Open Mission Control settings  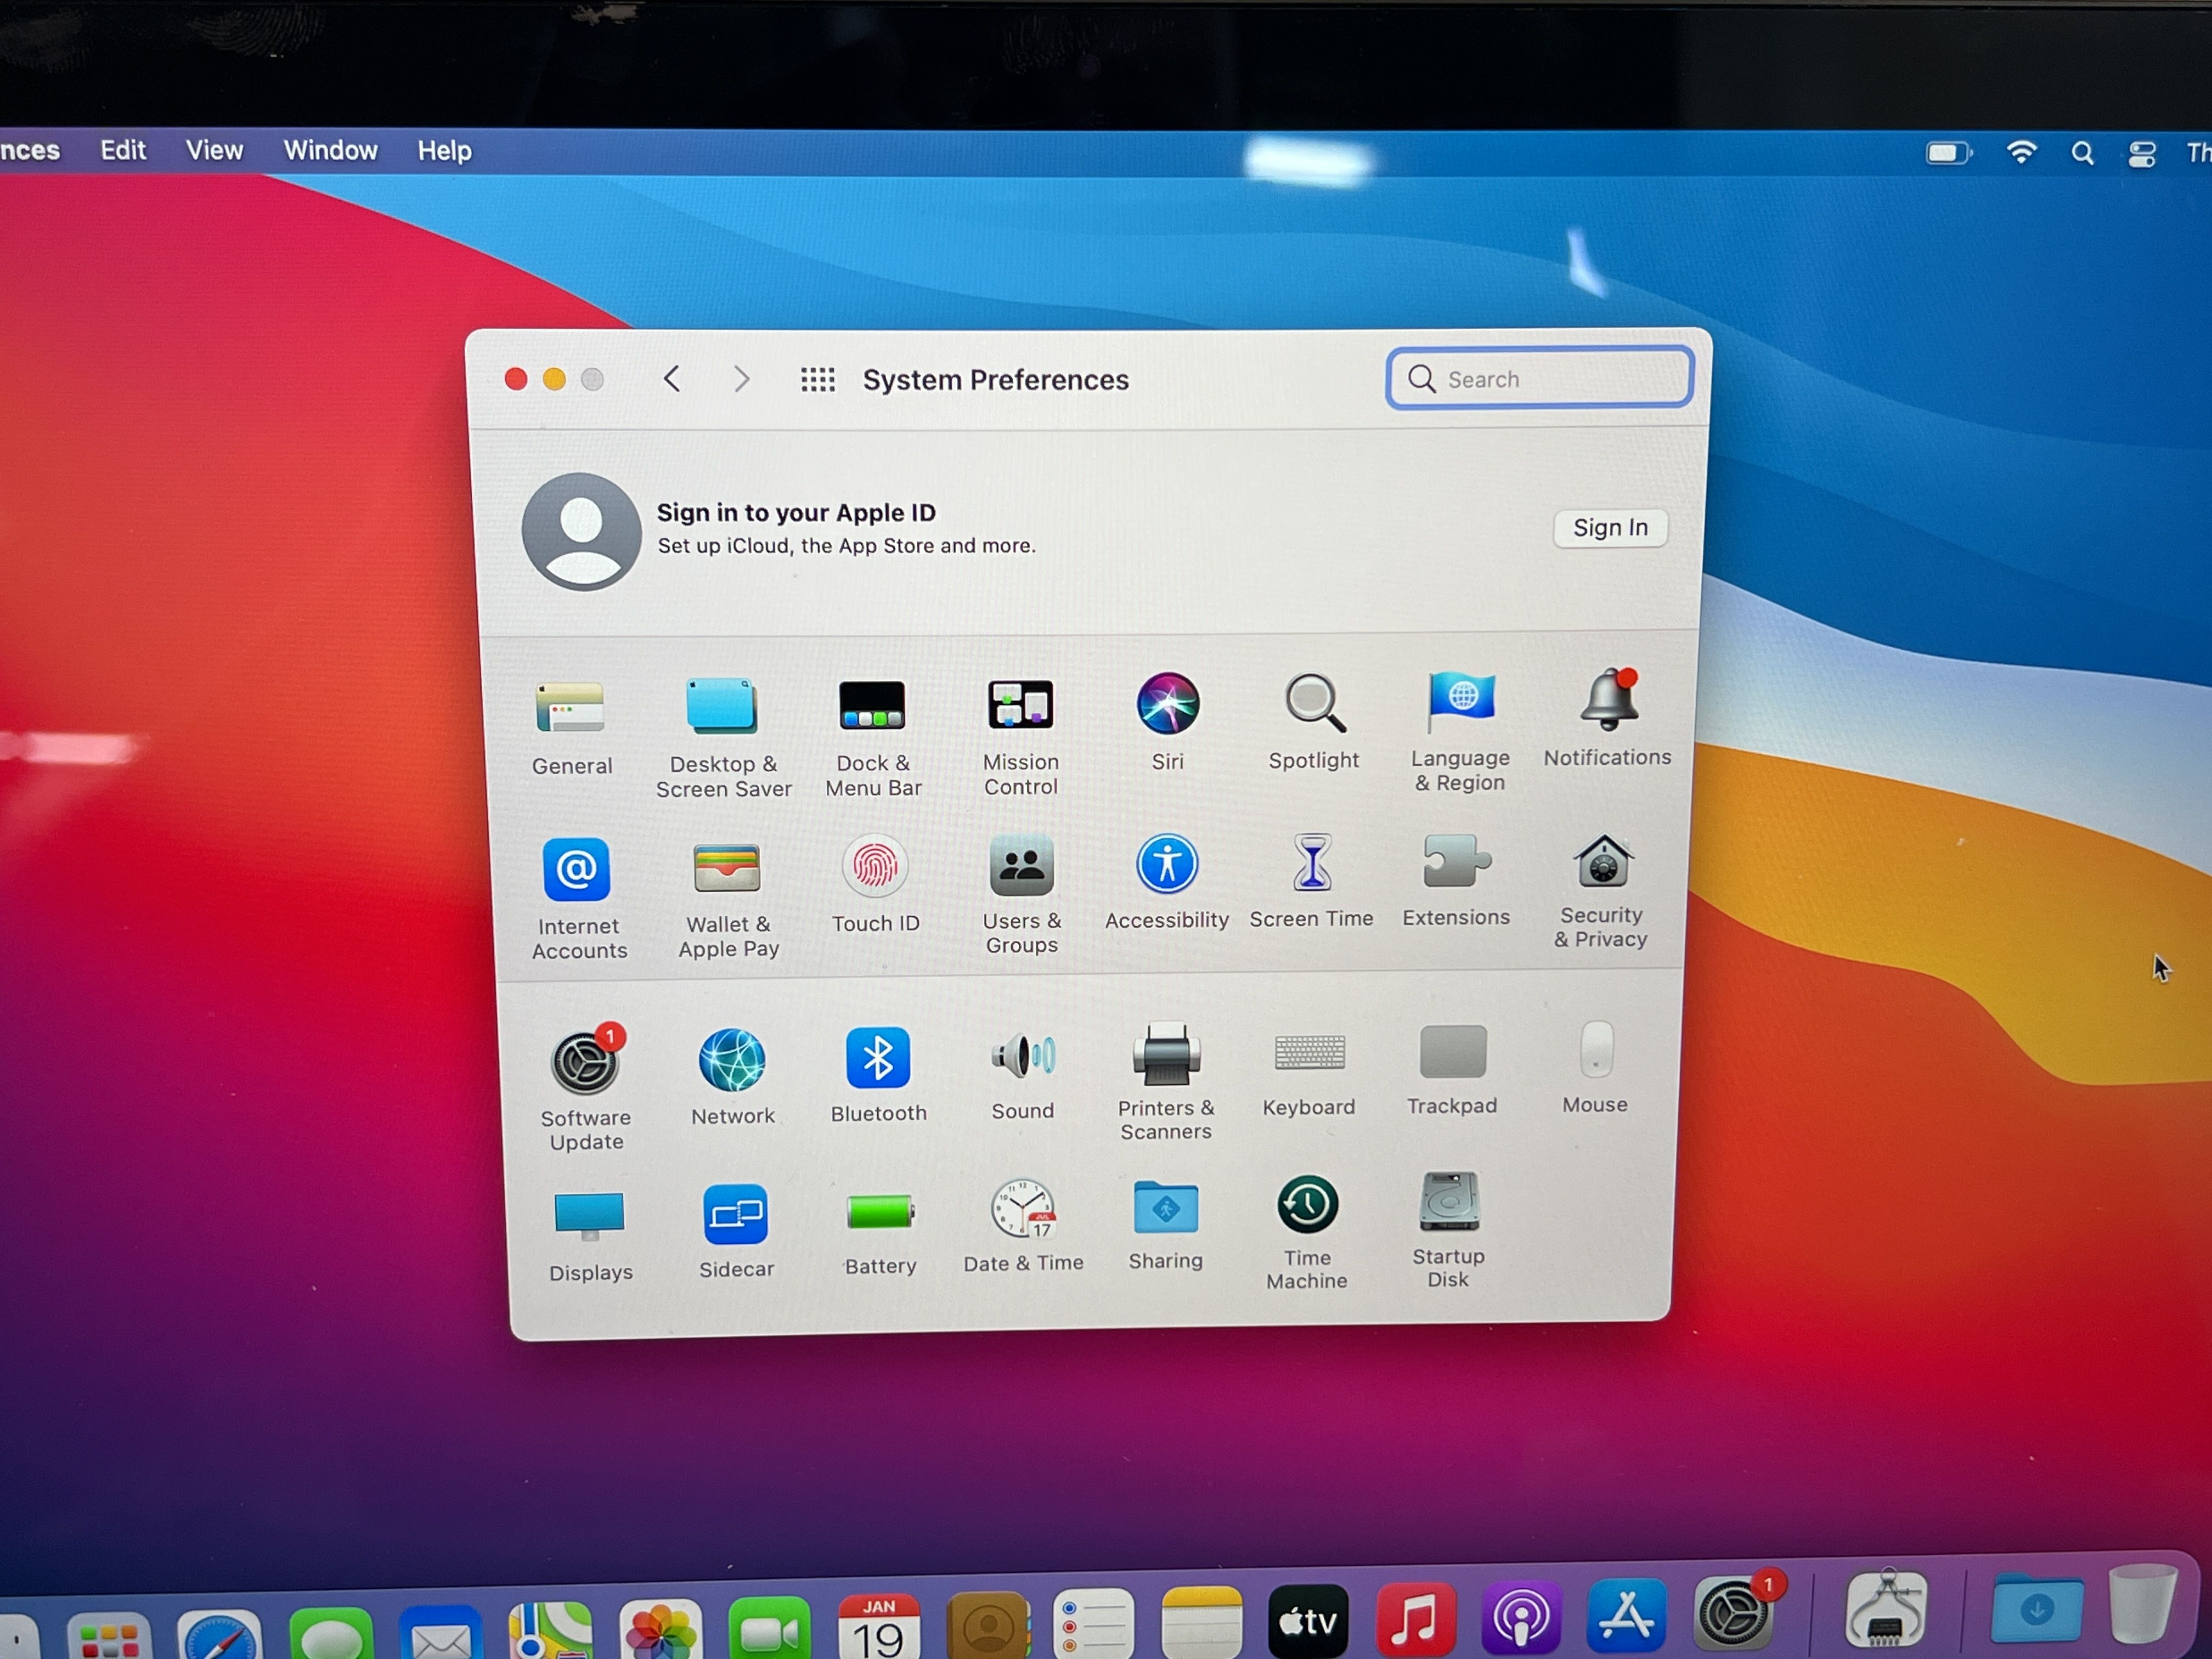(1020, 706)
